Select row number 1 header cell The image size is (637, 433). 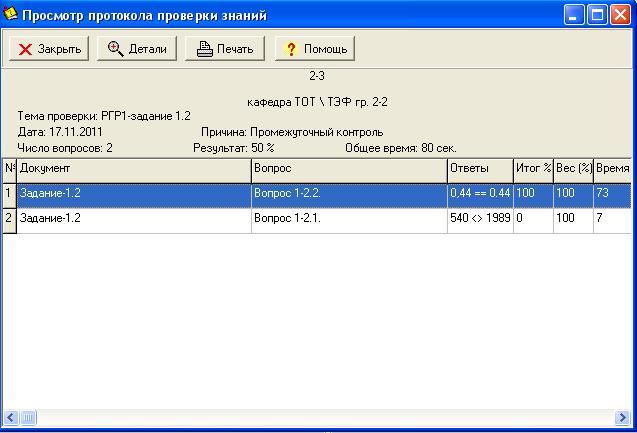click(9, 196)
